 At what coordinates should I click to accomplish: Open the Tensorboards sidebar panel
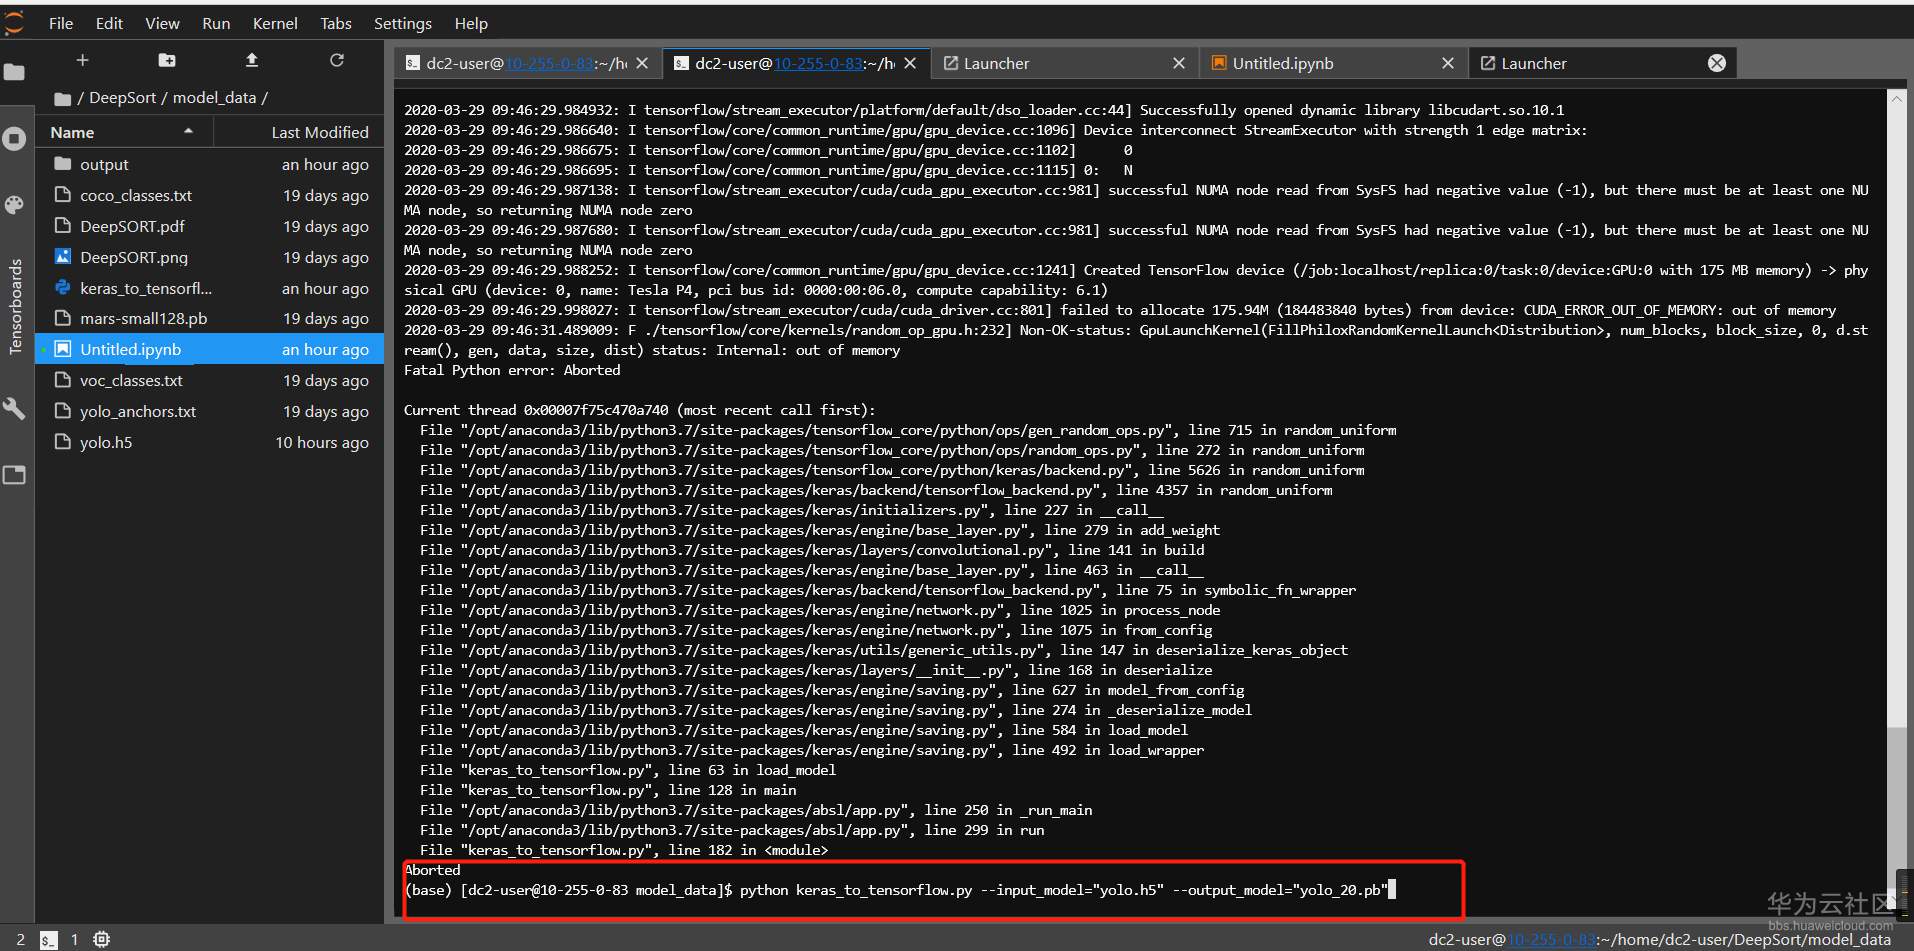15,306
